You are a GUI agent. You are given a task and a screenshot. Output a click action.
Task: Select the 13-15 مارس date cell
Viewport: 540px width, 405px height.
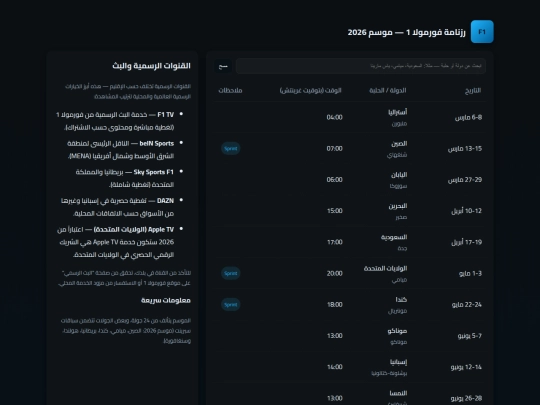coord(465,149)
